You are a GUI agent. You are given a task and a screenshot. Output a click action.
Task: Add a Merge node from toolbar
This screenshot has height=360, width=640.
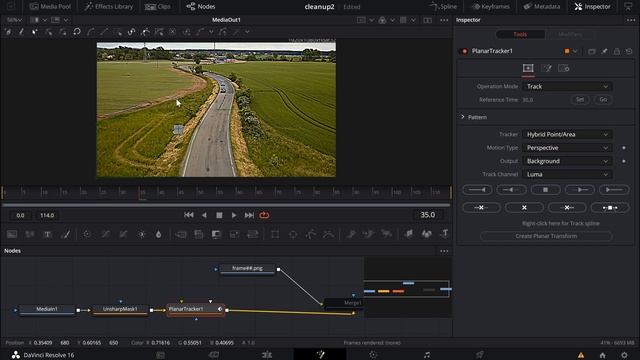(181, 234)
